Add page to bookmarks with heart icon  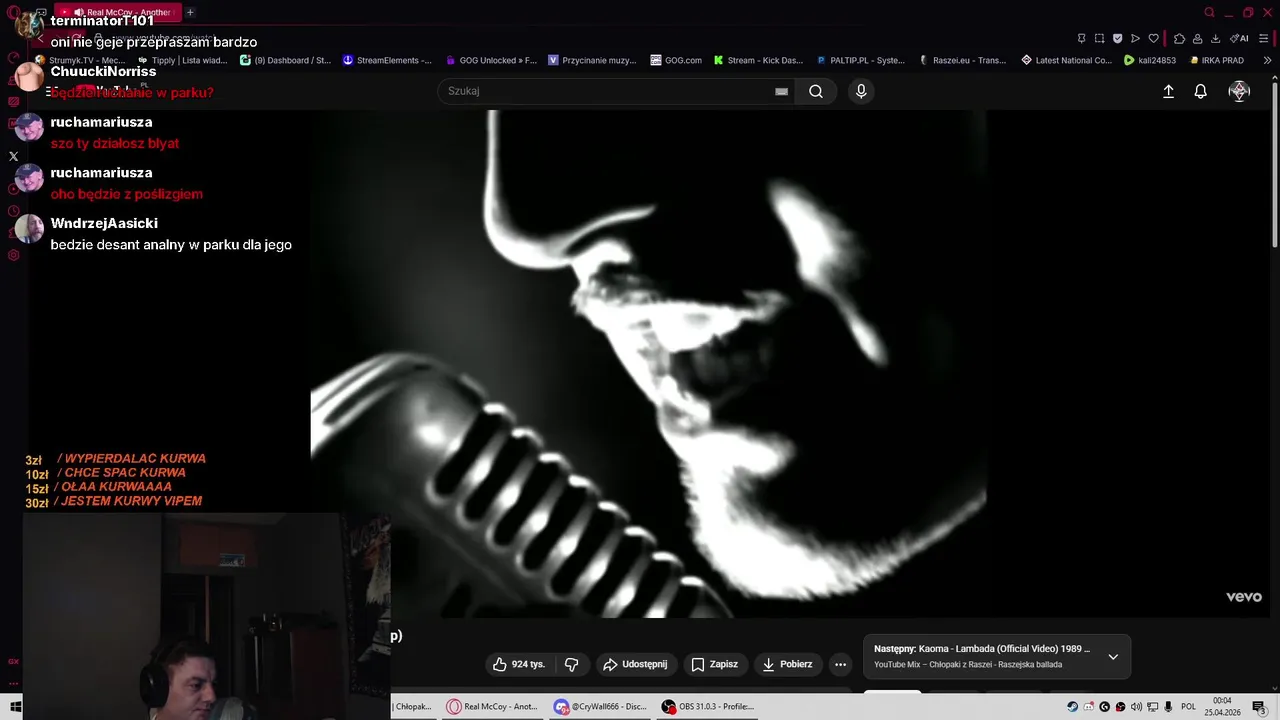(x=1153, y=39)
